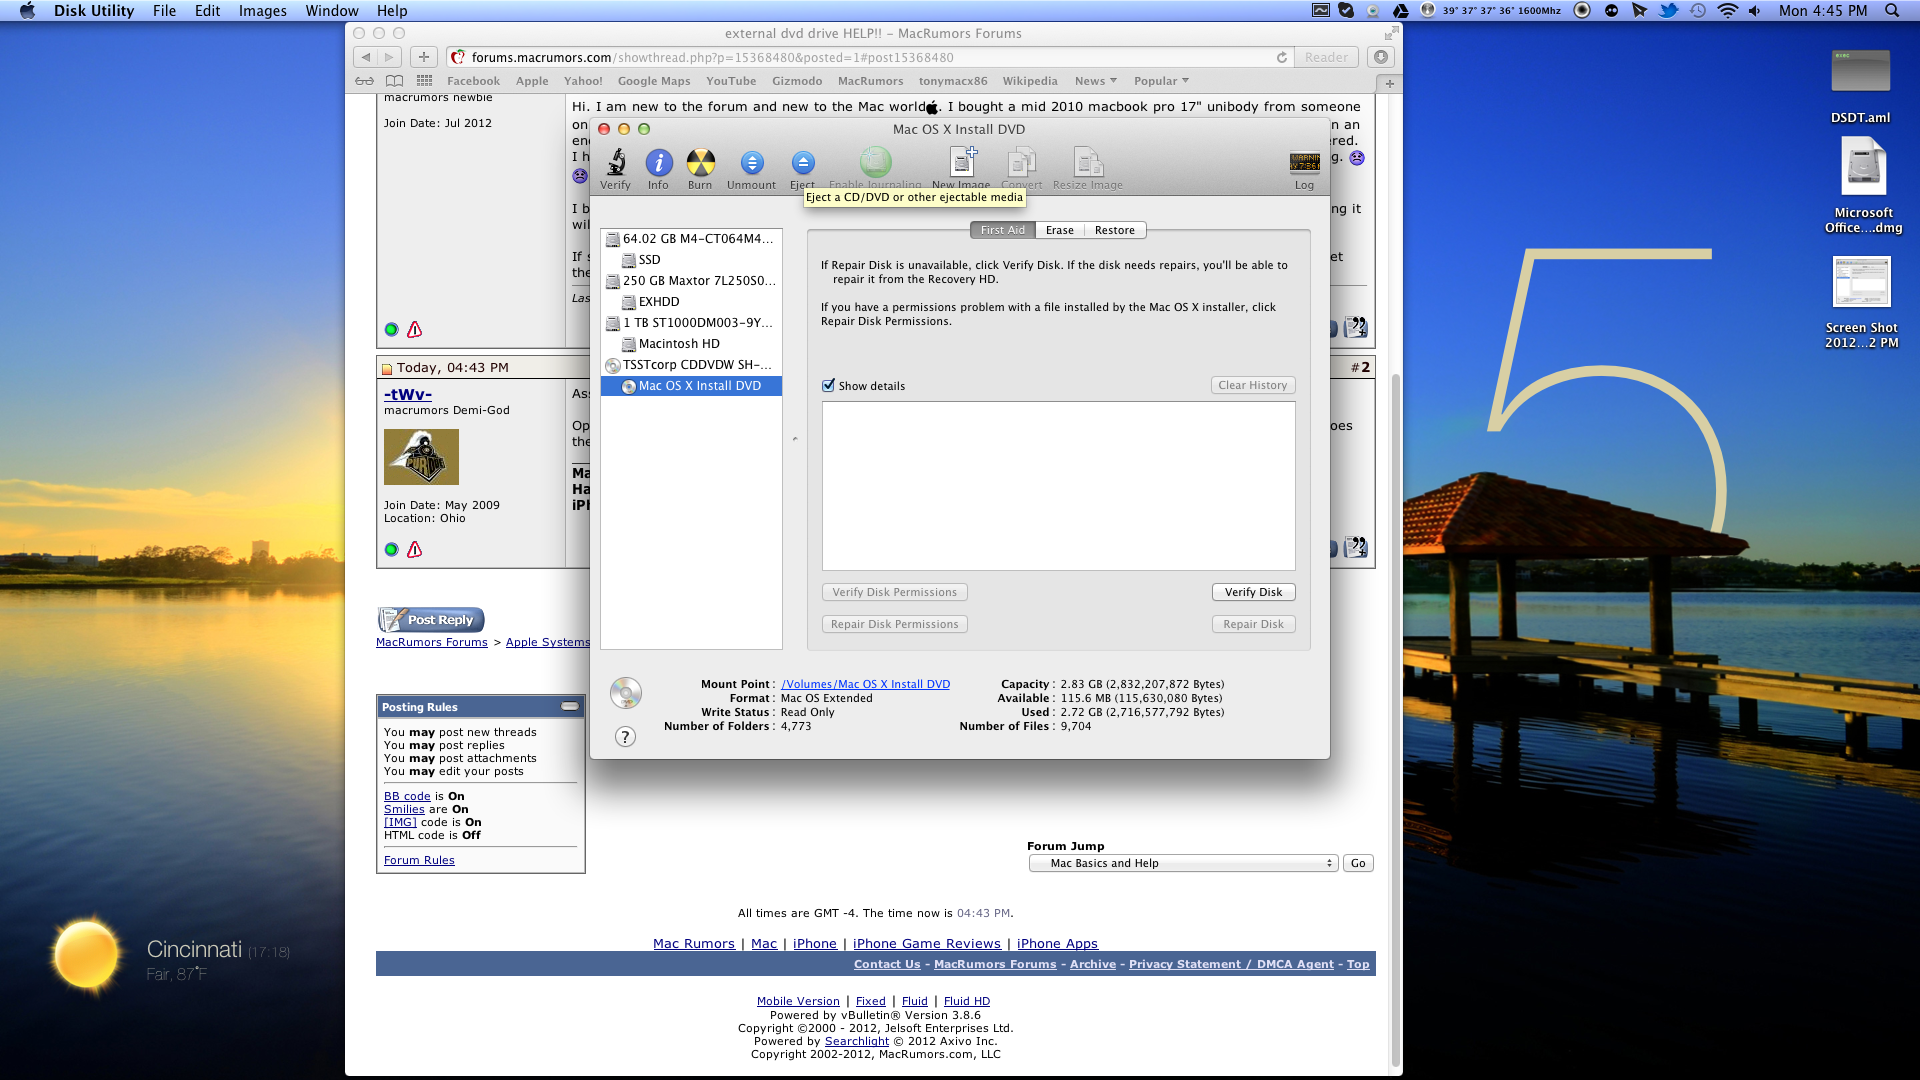Select the Macintosh HD volume
Screen dimensions: 1920x1080
pyautogui.click(x=678, y=344)
